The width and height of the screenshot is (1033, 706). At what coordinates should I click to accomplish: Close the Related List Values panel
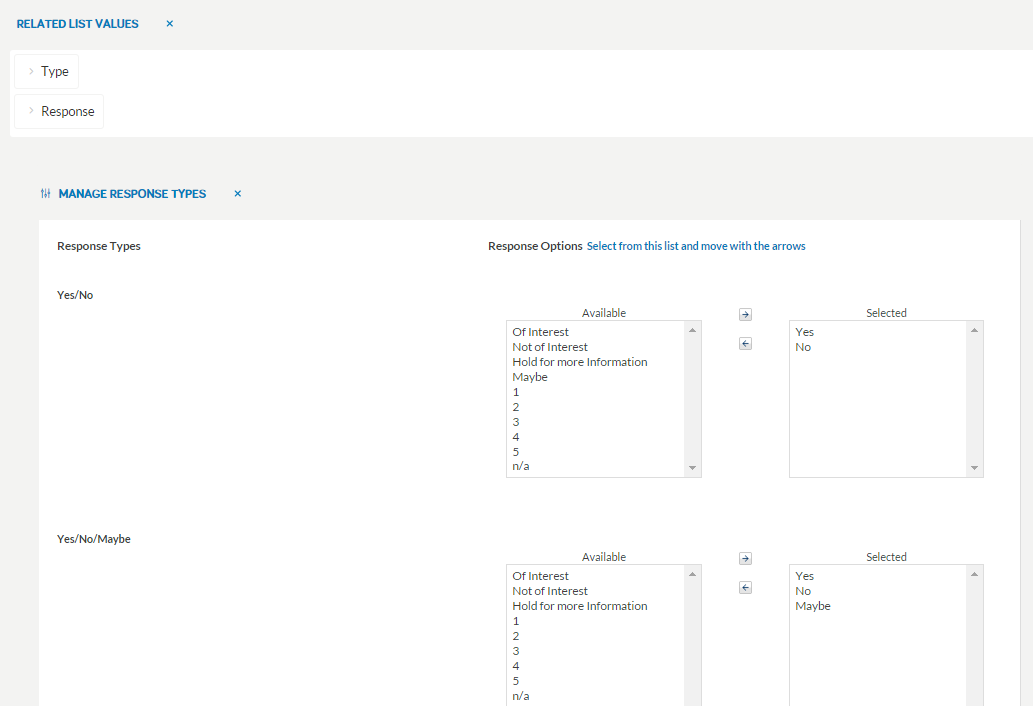coord(169,24)
